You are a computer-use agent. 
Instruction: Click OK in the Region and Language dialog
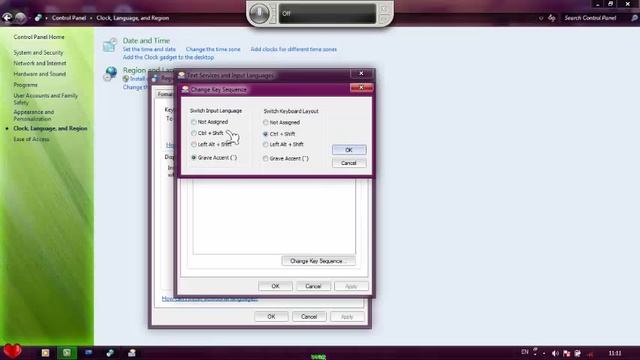[271, 316]
